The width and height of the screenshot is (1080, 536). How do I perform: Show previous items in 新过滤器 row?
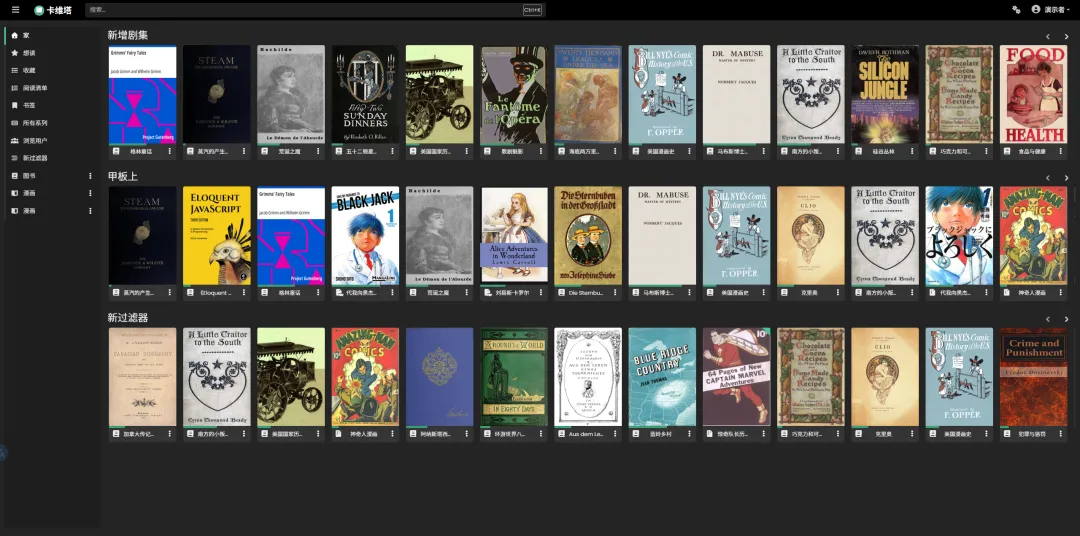1048,319
